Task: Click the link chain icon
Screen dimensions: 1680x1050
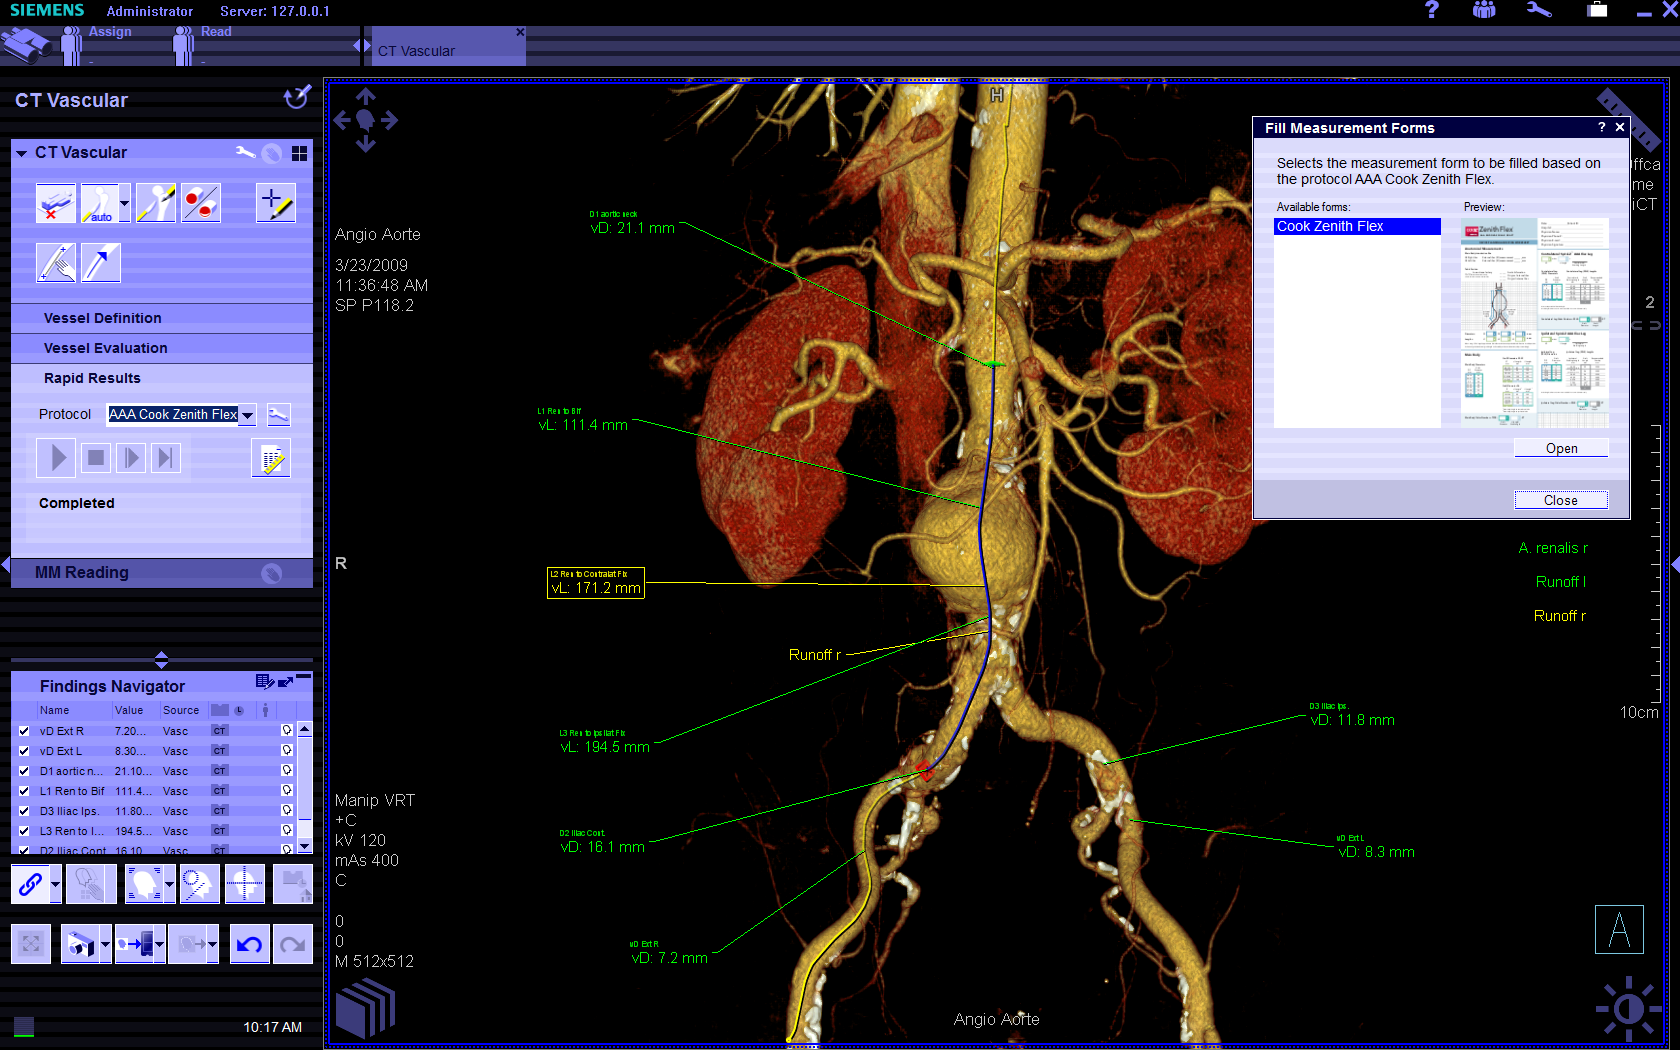Action: point(30,884)
